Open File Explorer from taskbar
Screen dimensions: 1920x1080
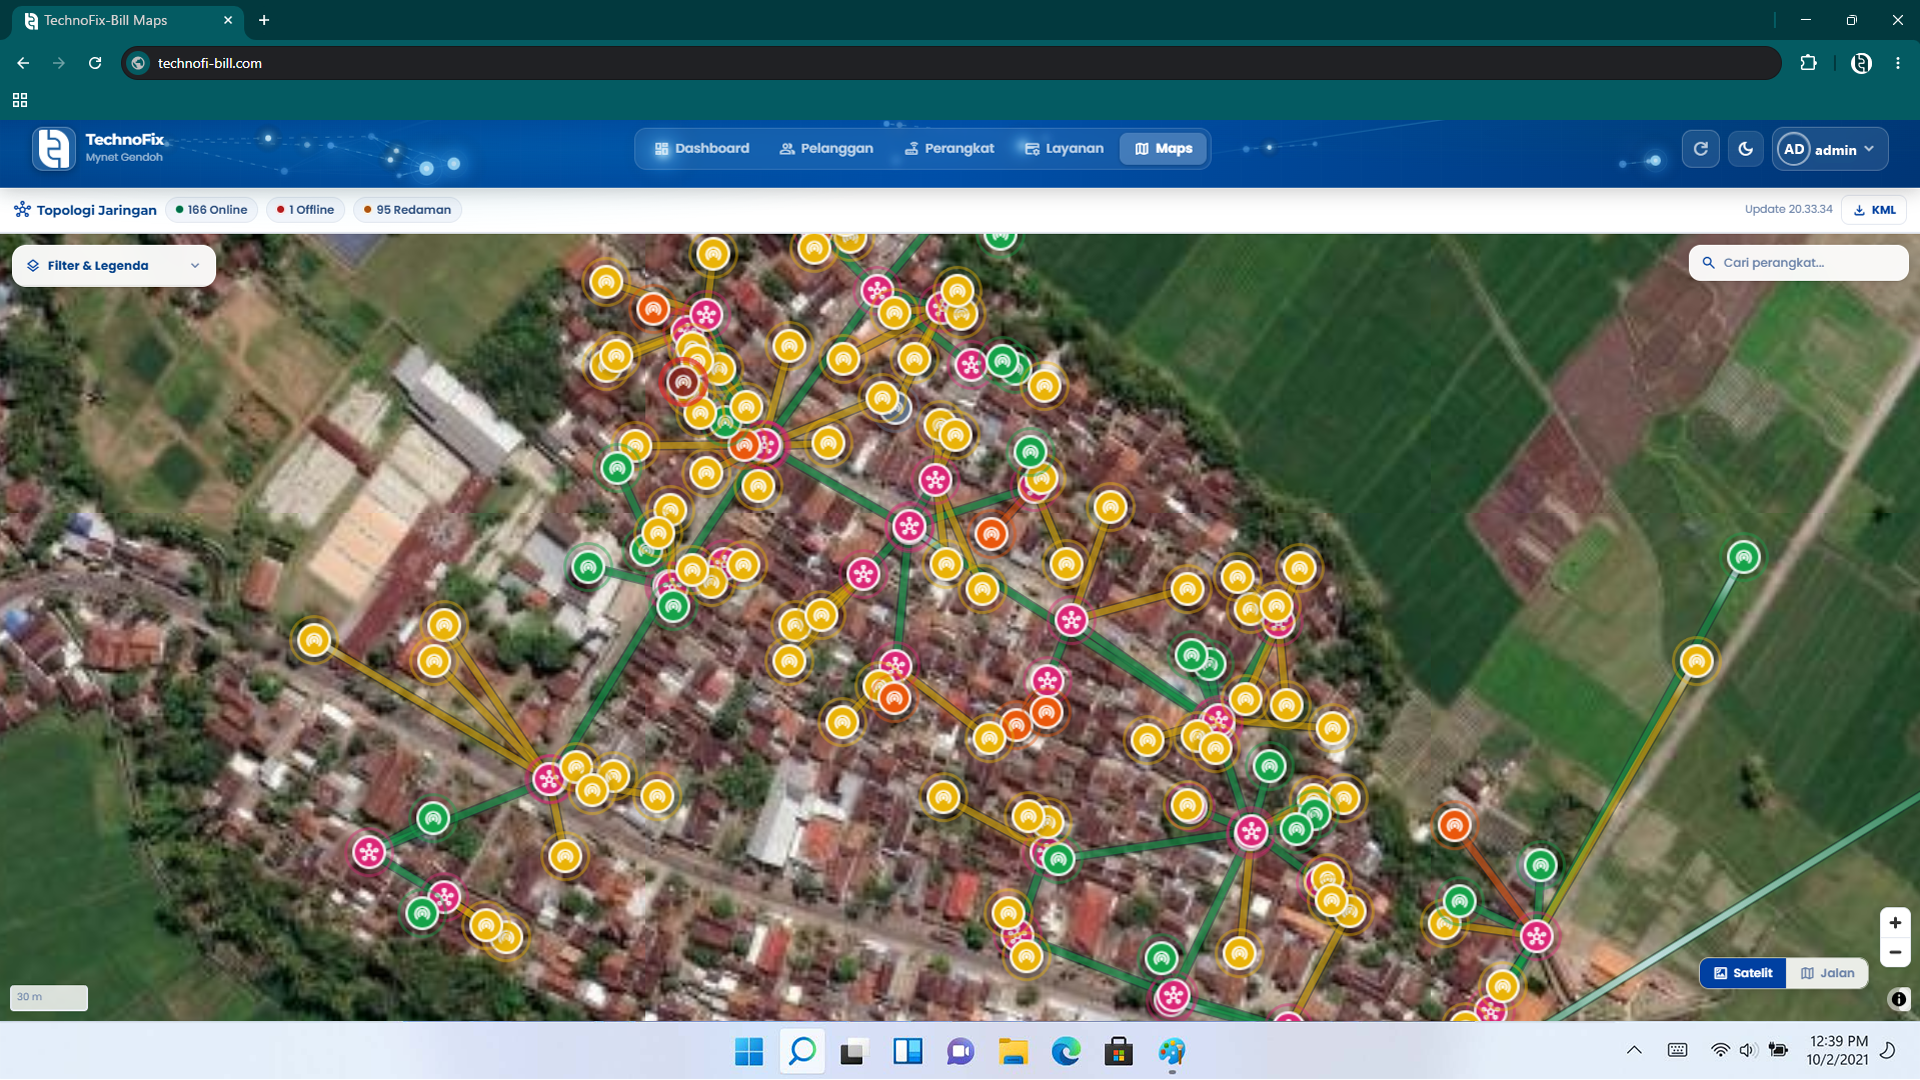click(1013, 1052)
